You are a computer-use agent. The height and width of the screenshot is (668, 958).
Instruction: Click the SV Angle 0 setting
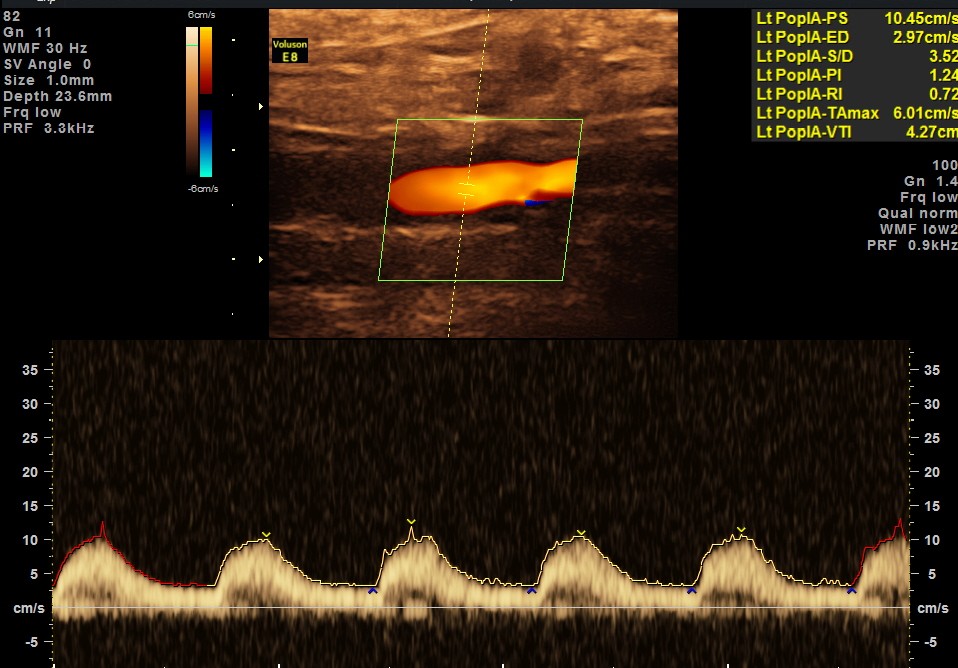pyautogui.click(x=47, y=64)
